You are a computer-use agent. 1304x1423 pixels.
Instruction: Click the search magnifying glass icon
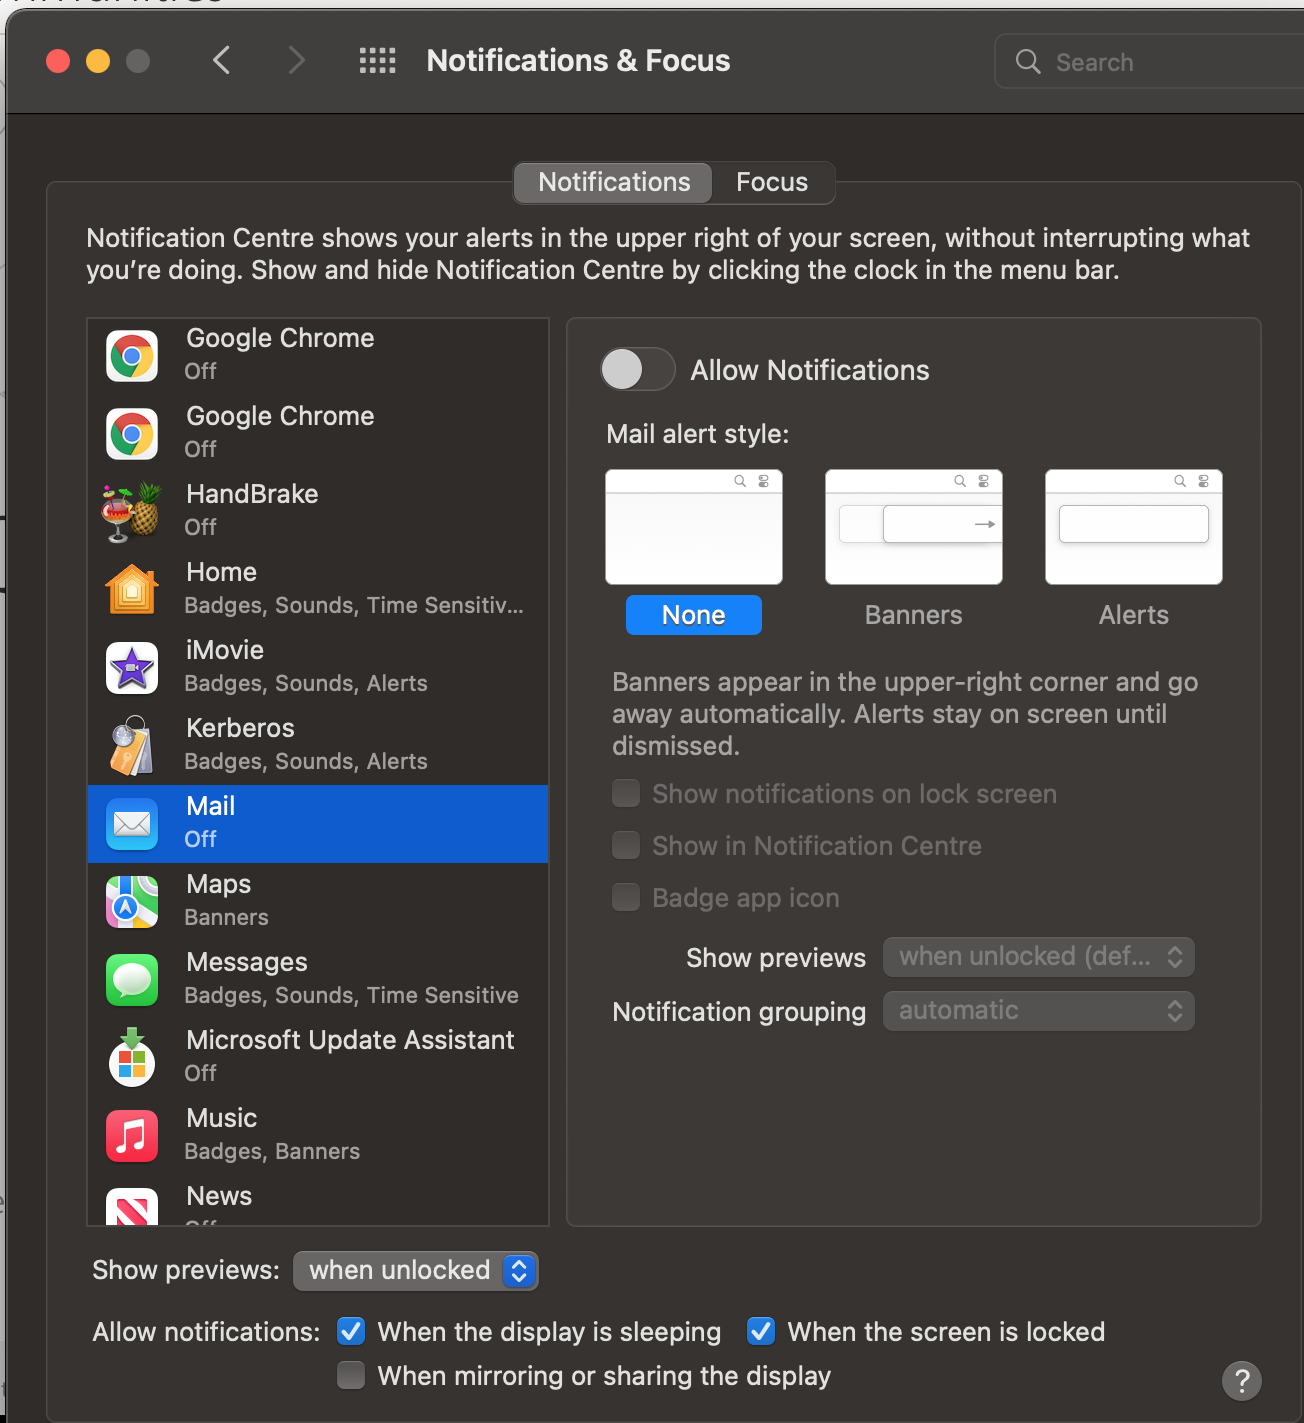point(1028,62)
